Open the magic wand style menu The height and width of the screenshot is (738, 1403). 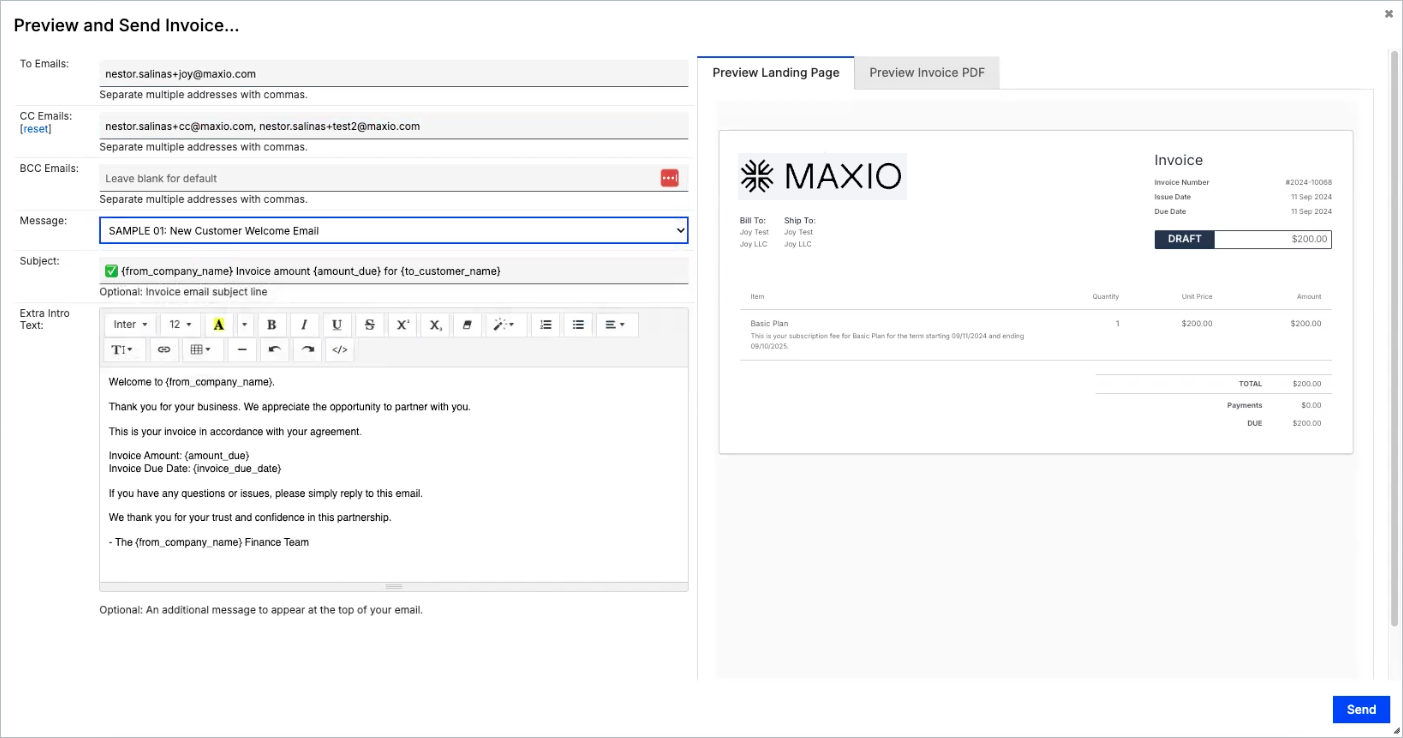[x=506, y=324]
